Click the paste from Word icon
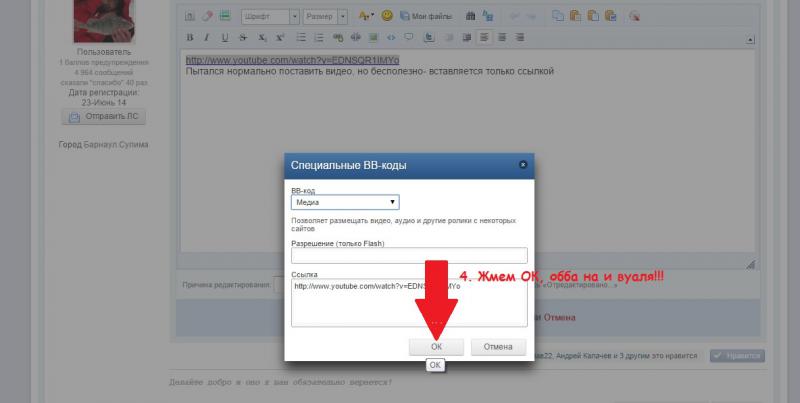Screen dimensions: 800x403 (x=610, y=16)
